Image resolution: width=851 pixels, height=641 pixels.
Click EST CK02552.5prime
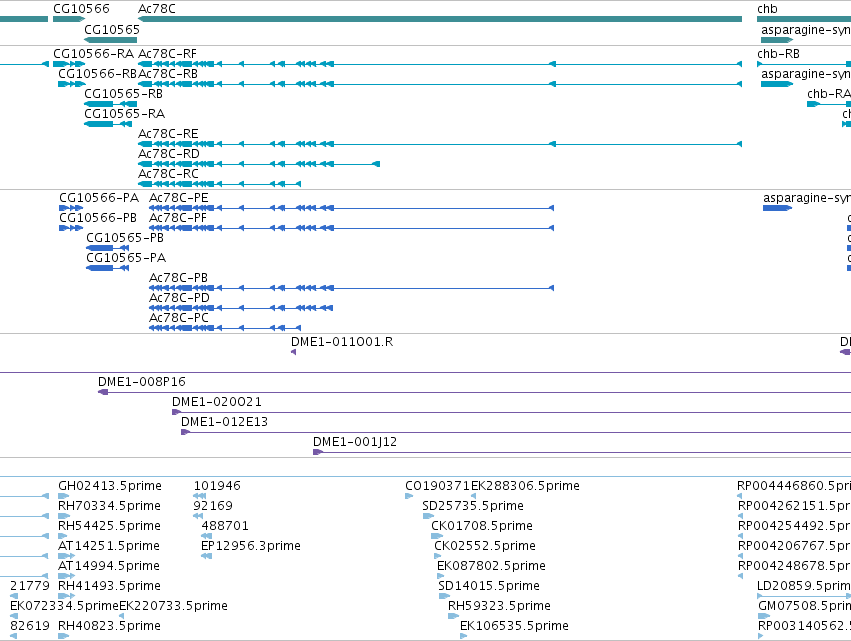point(437,556)
